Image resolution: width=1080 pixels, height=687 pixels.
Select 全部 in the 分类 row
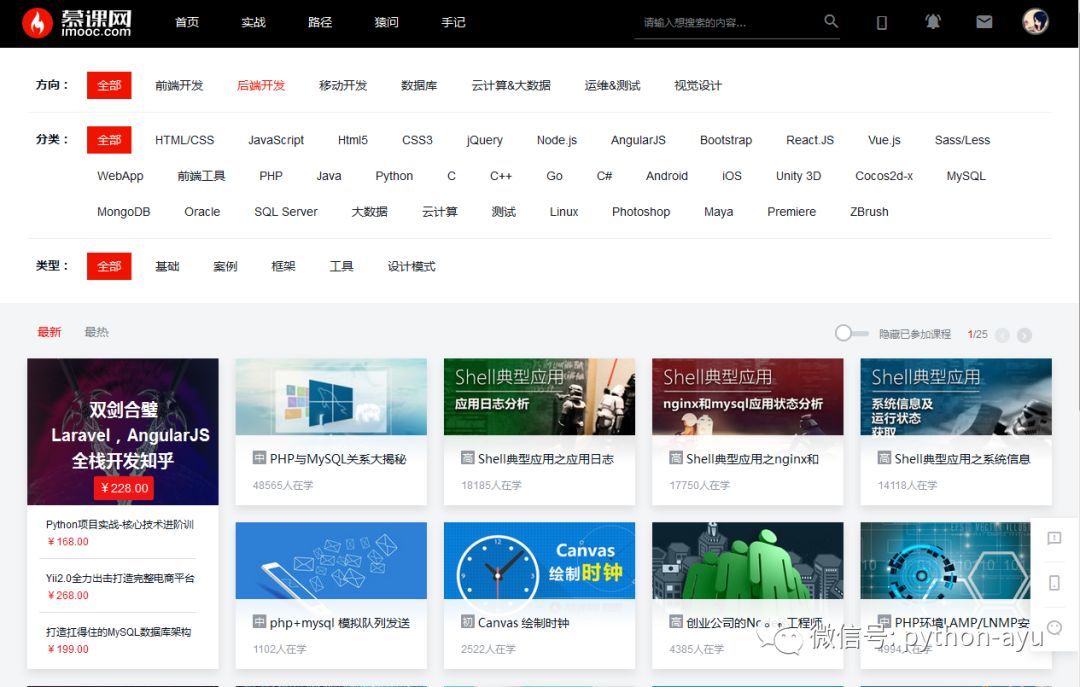109,140
